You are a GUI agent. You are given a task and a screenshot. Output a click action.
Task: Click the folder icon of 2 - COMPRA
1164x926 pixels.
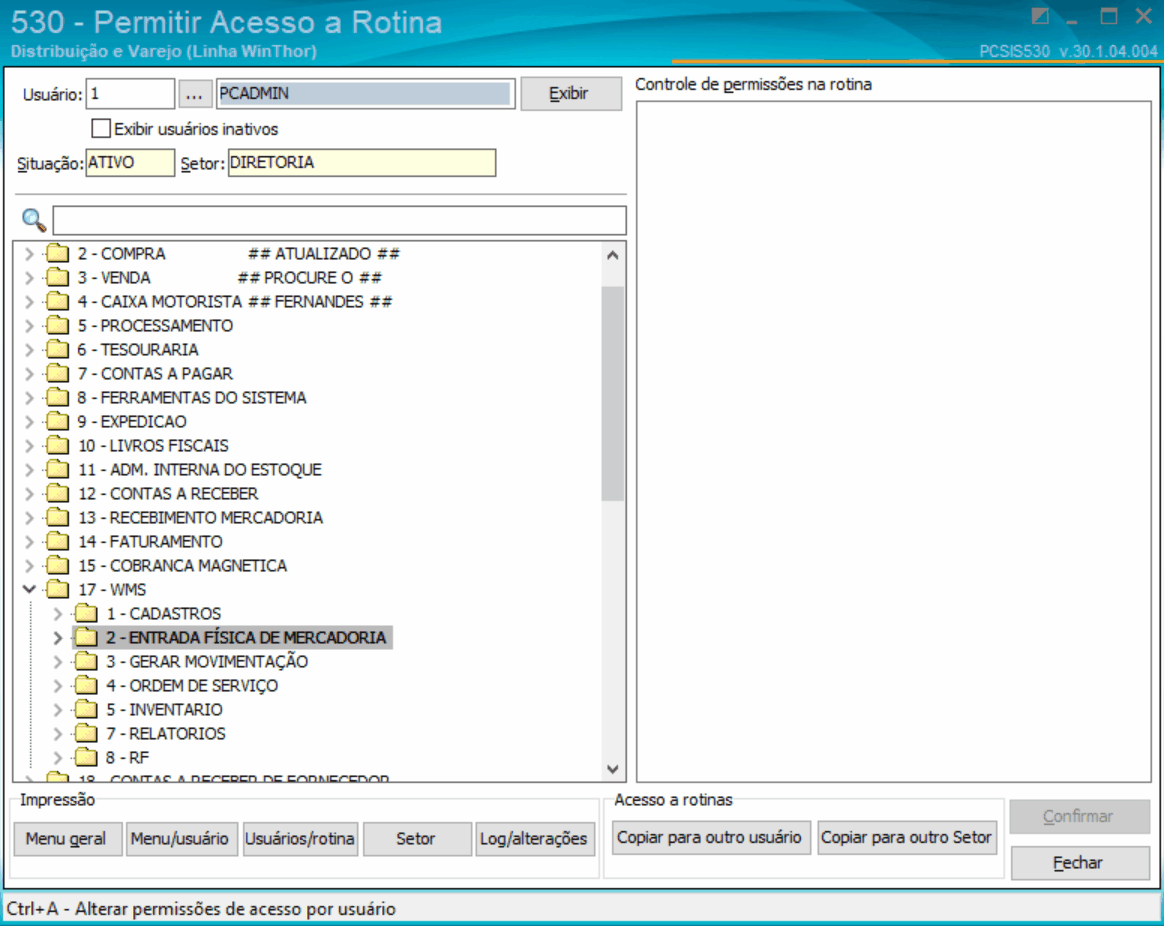(x=57, y=254)
